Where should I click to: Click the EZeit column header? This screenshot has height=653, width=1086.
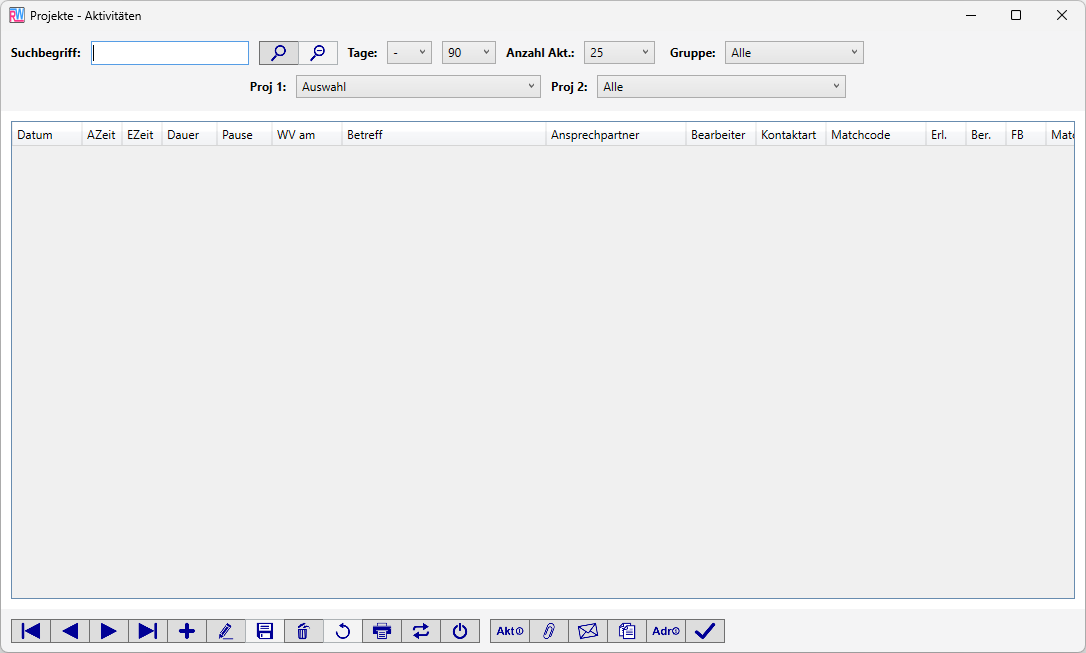[x=141, y=135]
